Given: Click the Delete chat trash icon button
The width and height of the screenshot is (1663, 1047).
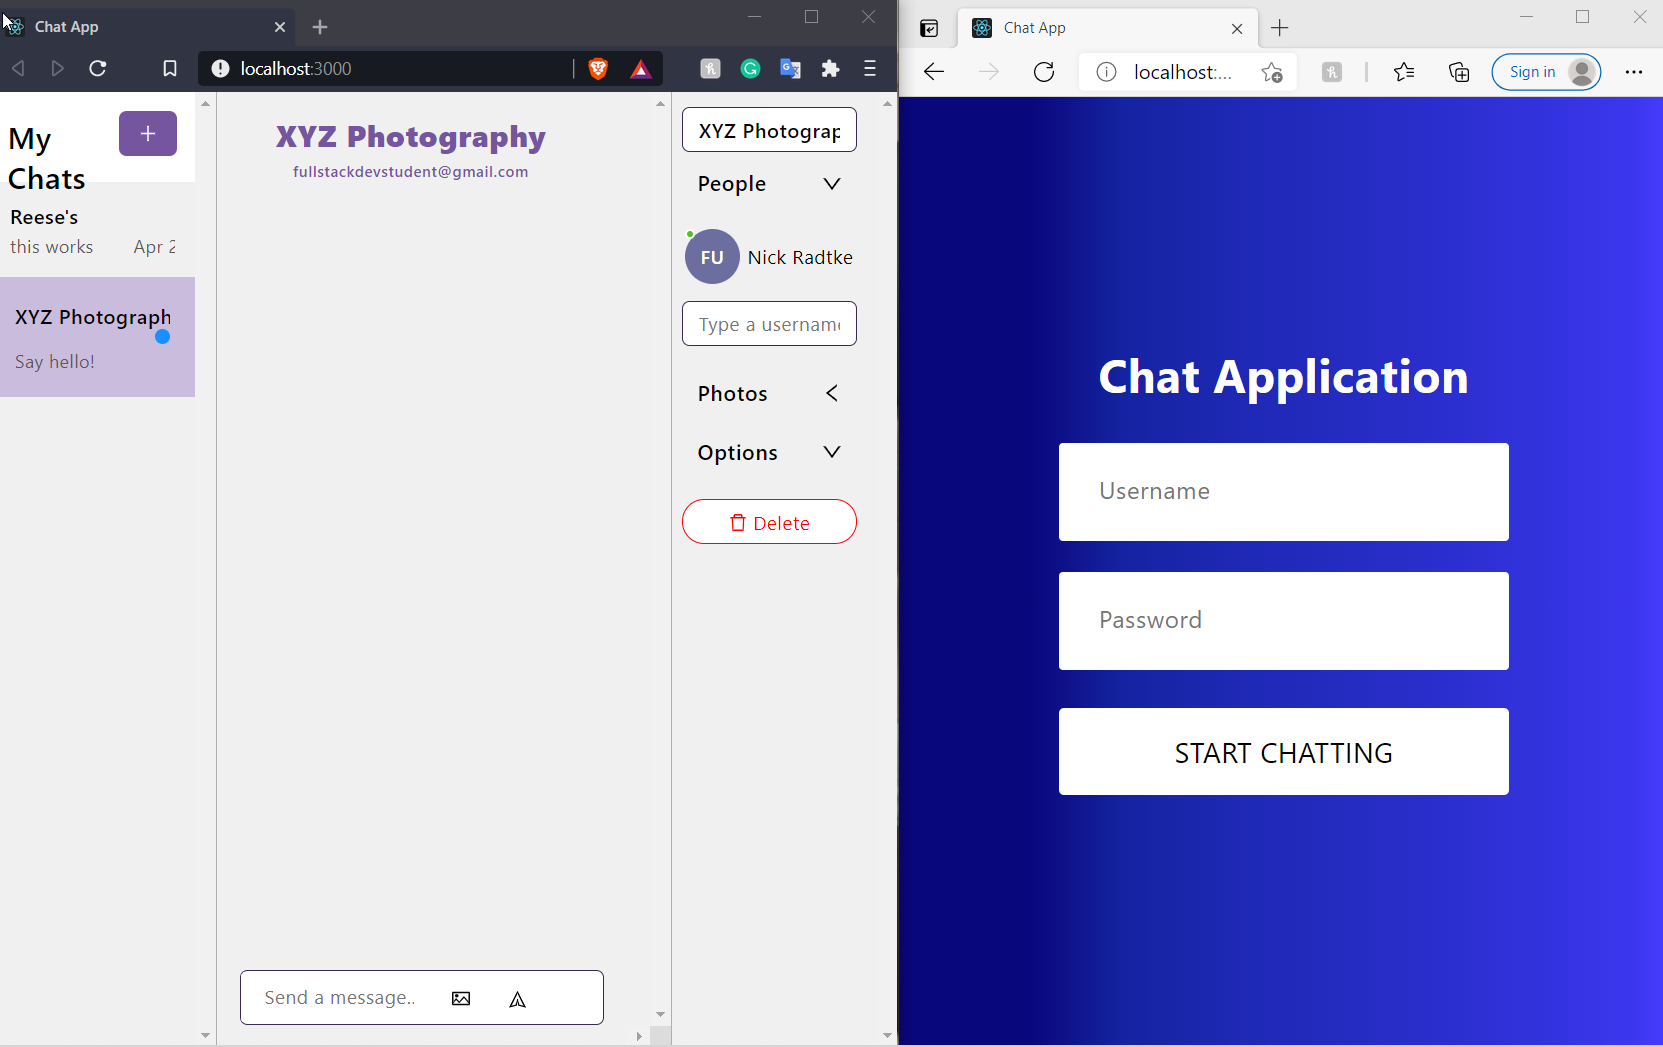Looking at the screenshot, I should tap(738, 522).
